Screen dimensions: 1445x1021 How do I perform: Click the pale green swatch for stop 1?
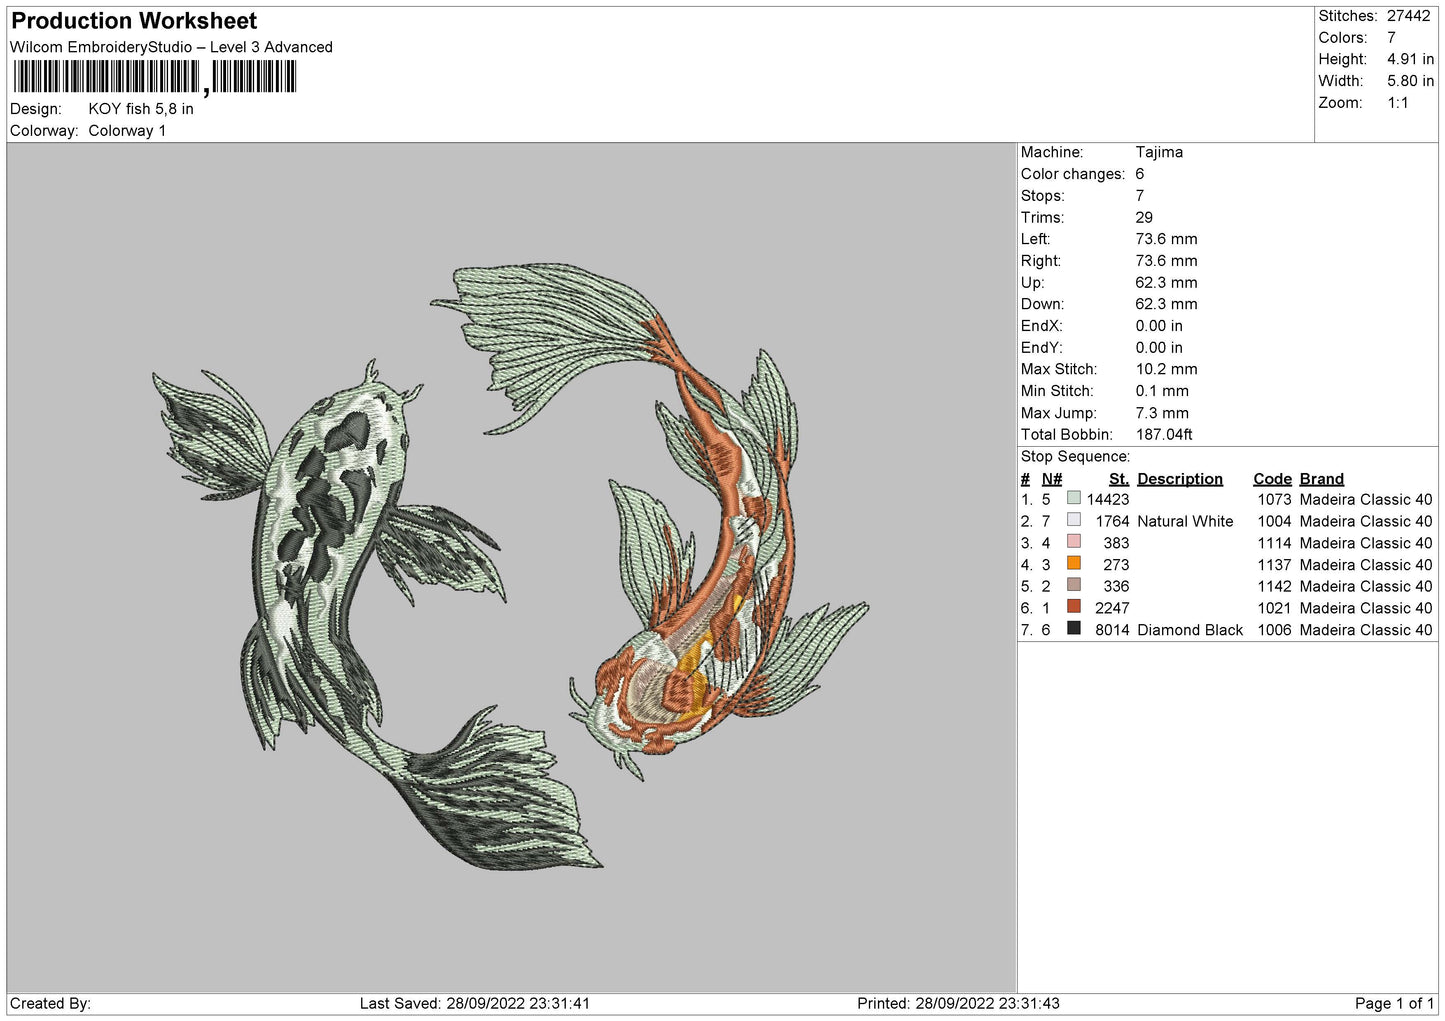(x=1073, y=498)
